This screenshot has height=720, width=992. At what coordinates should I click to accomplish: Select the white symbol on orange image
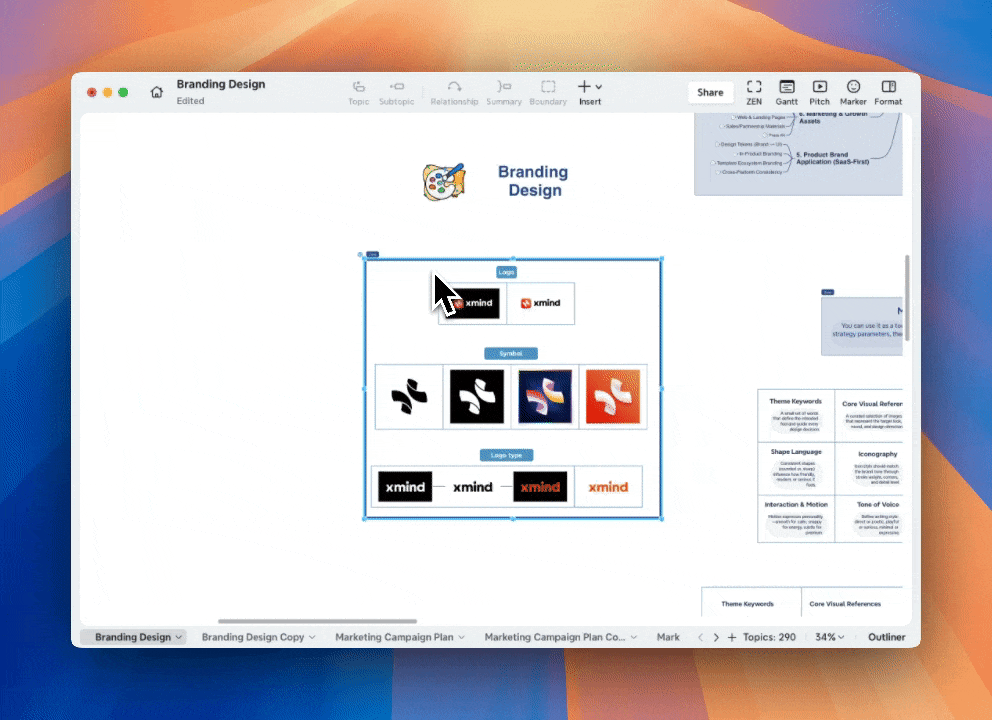coord(612,397)
